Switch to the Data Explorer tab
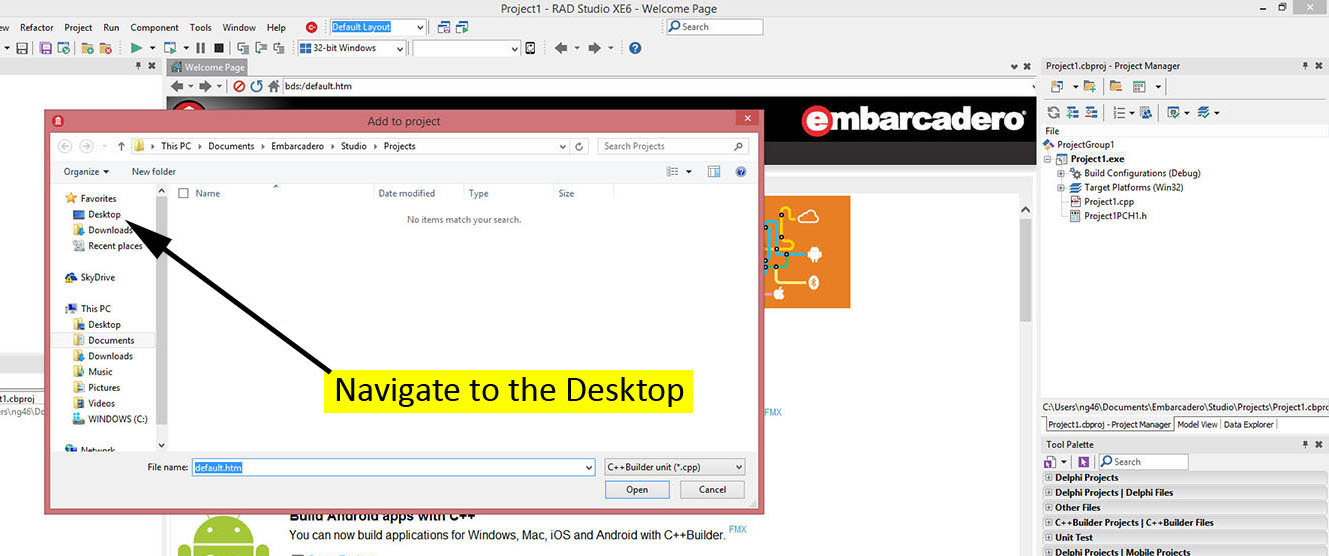 (x=1249, y=424)
